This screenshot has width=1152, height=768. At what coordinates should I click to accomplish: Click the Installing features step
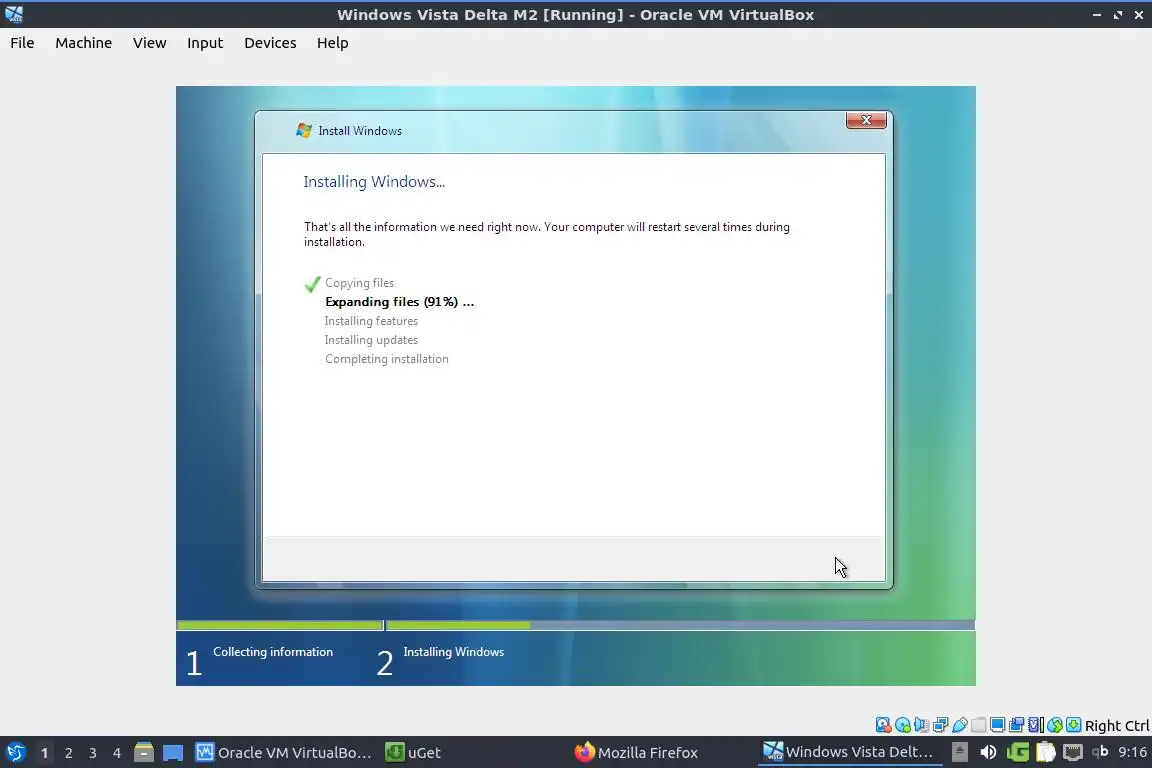point(371,321)
